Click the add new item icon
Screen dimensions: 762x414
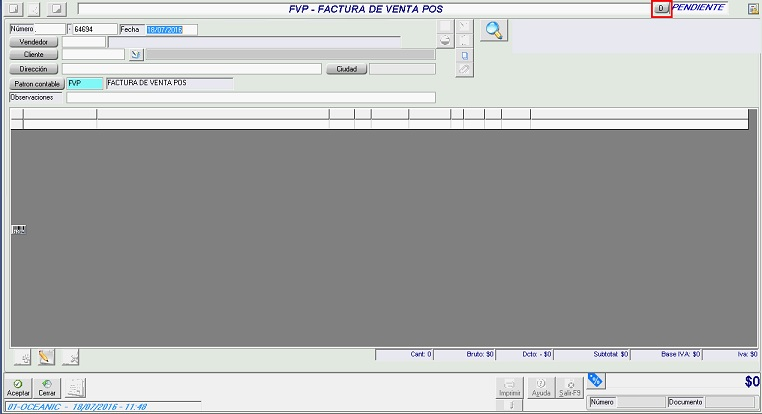(22, 356)
